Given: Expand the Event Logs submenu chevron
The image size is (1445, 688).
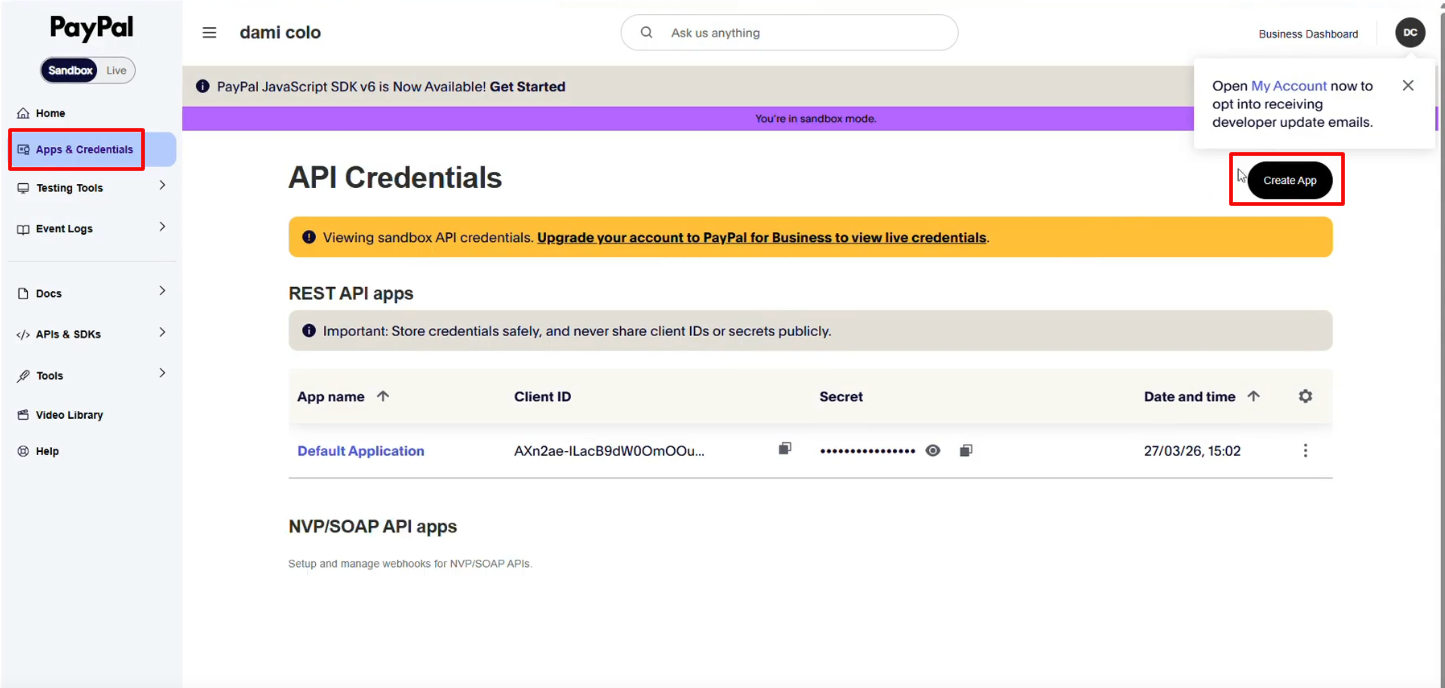Looking at the screenshot, I should [162, 227].
